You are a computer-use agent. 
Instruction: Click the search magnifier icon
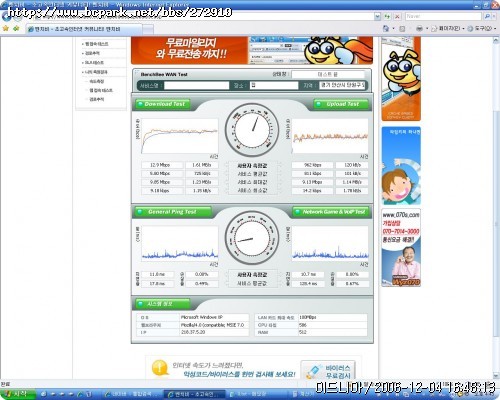pos(487,16)
